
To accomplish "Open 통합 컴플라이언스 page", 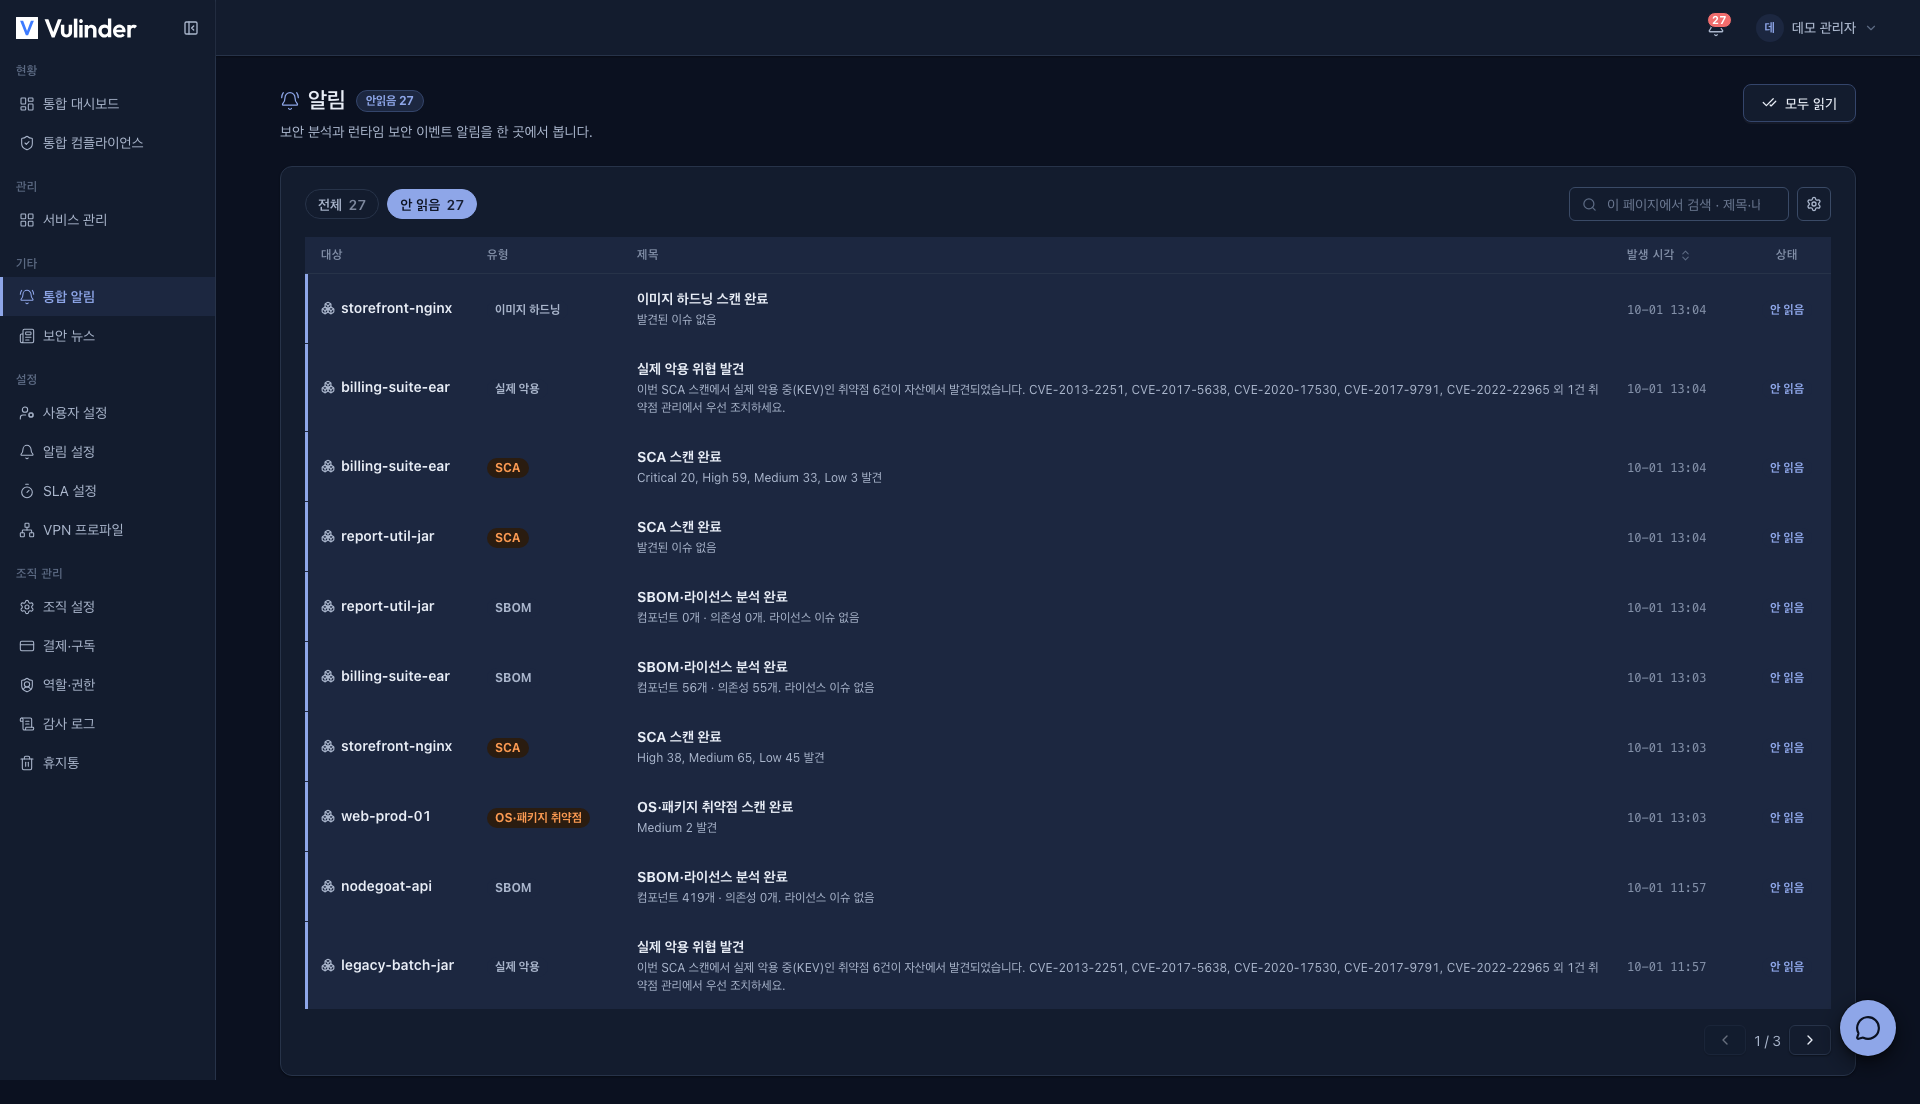I will click(x=107, y=143).
